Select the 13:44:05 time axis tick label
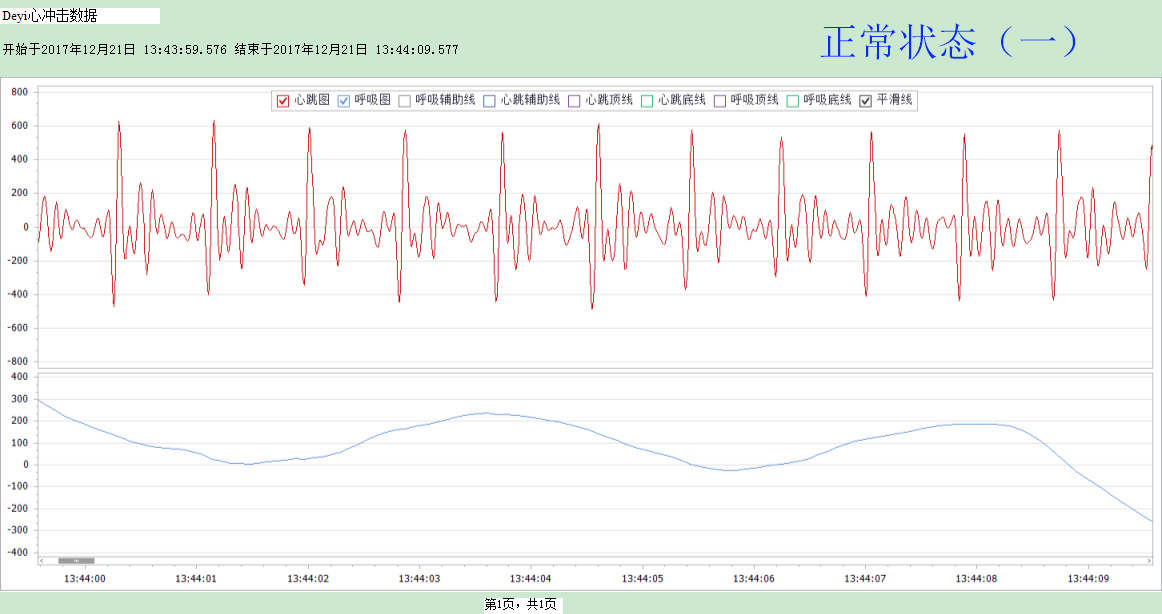1162x614 pixels. pyautogui.click(x=643, y=578)
